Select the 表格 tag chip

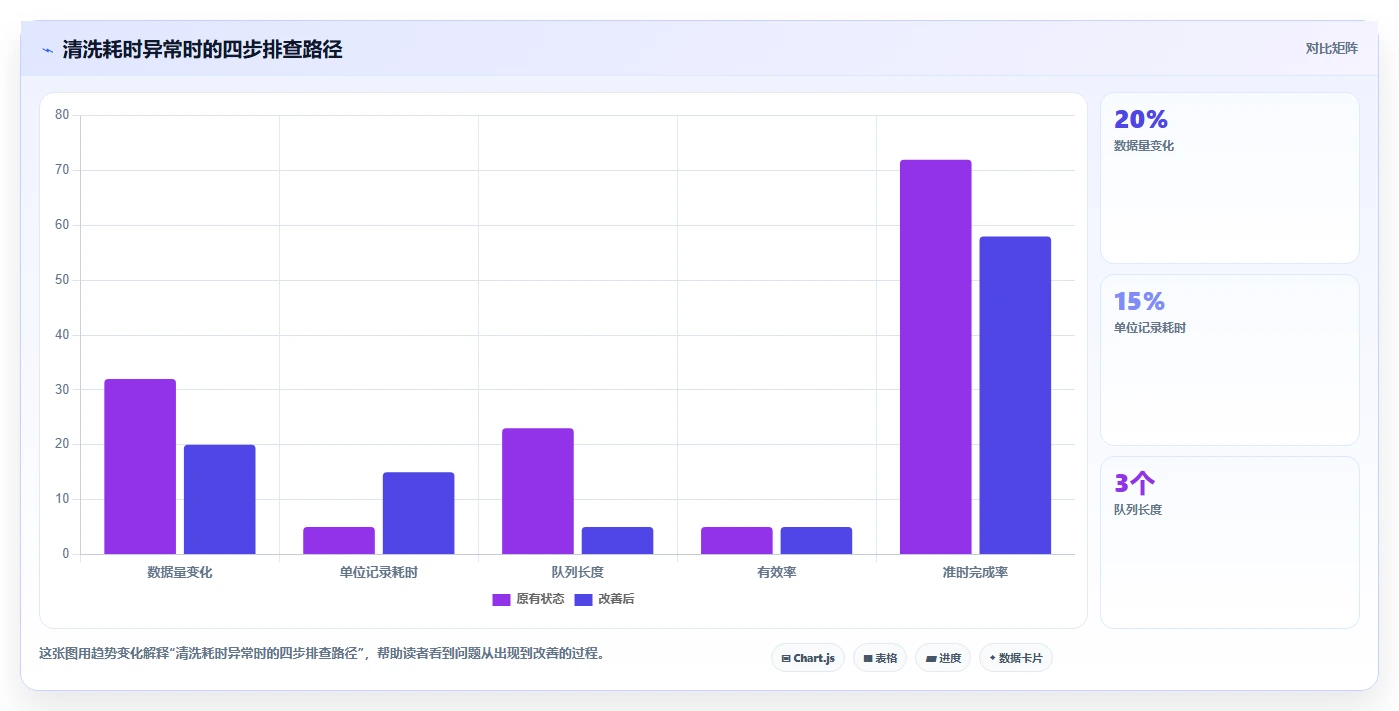(x=880, y=658)
